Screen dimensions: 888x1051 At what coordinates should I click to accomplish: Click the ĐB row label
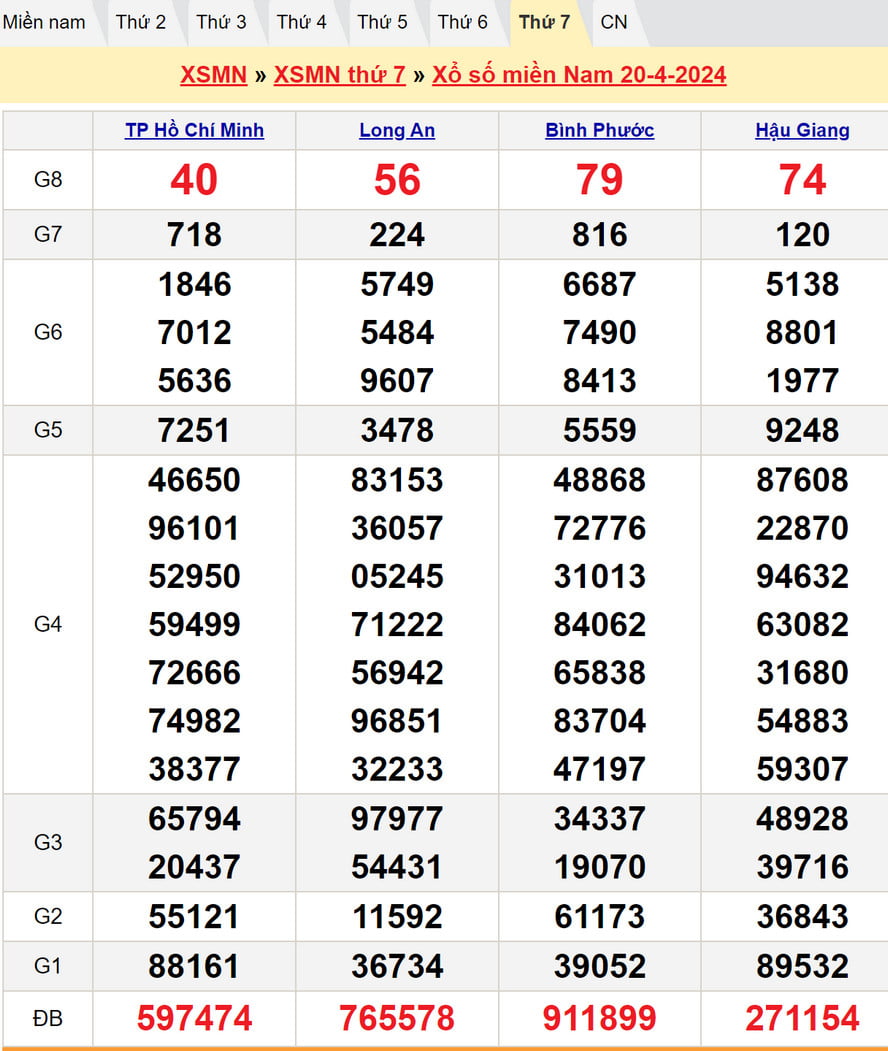click(x=47, y=1018)
